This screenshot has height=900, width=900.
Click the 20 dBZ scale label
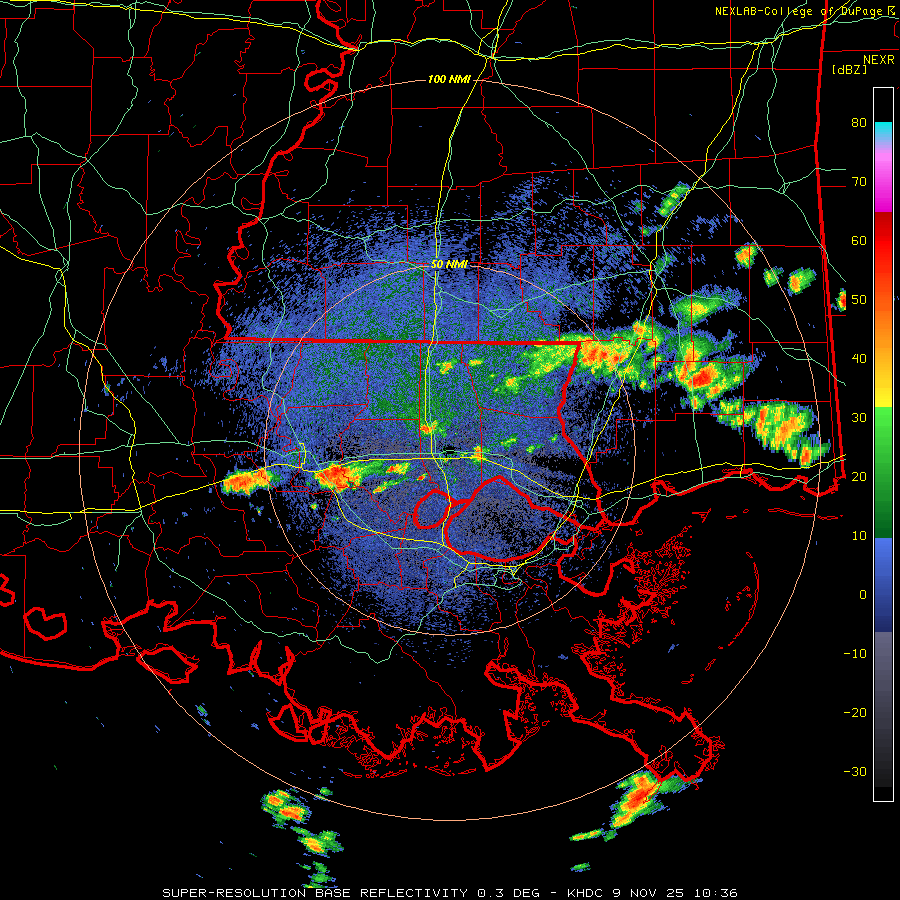pos(859,476)
